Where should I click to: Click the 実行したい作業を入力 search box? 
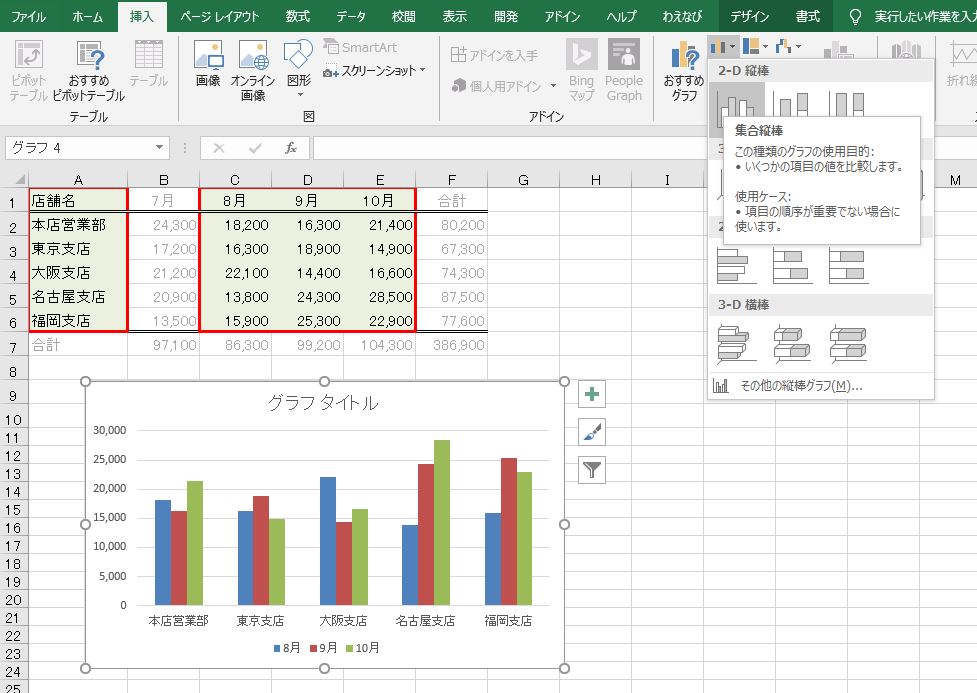925,16
